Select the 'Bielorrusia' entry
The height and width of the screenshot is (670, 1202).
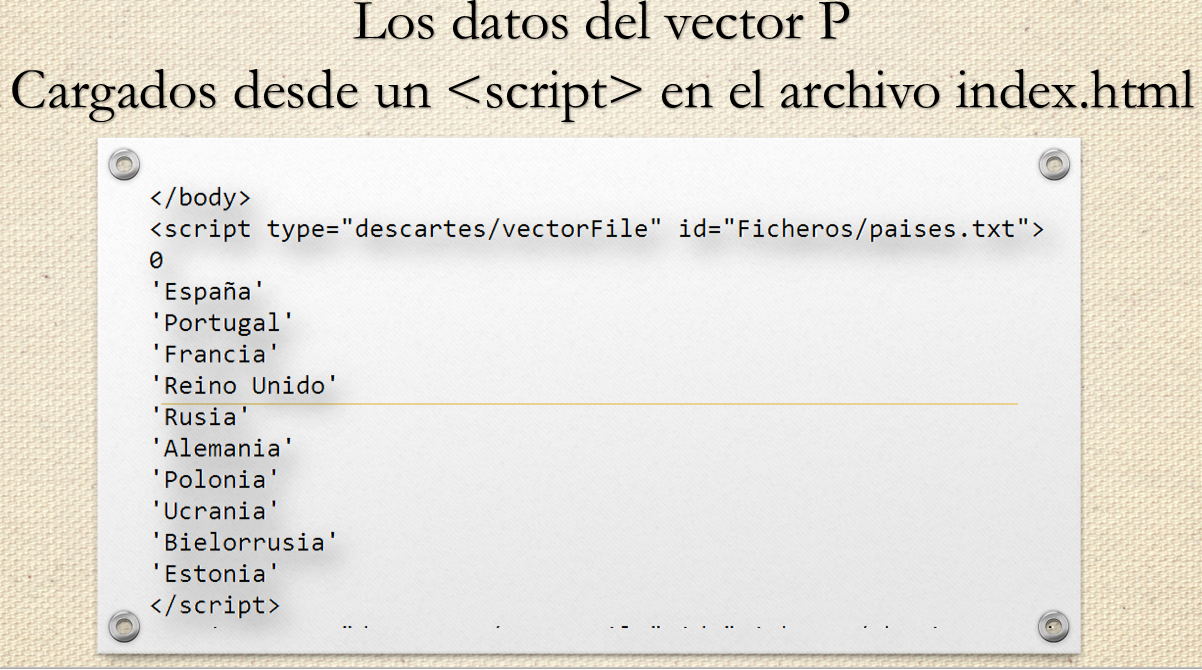243,542
